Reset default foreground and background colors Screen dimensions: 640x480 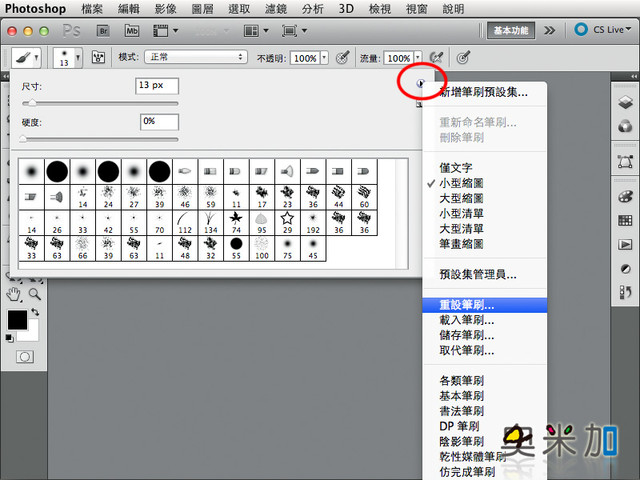9,338
